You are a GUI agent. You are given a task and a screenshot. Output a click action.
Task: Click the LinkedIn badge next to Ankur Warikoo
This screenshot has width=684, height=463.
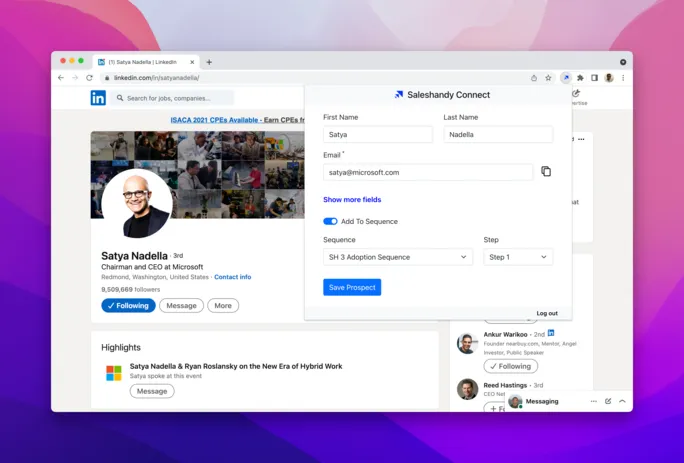551,333
